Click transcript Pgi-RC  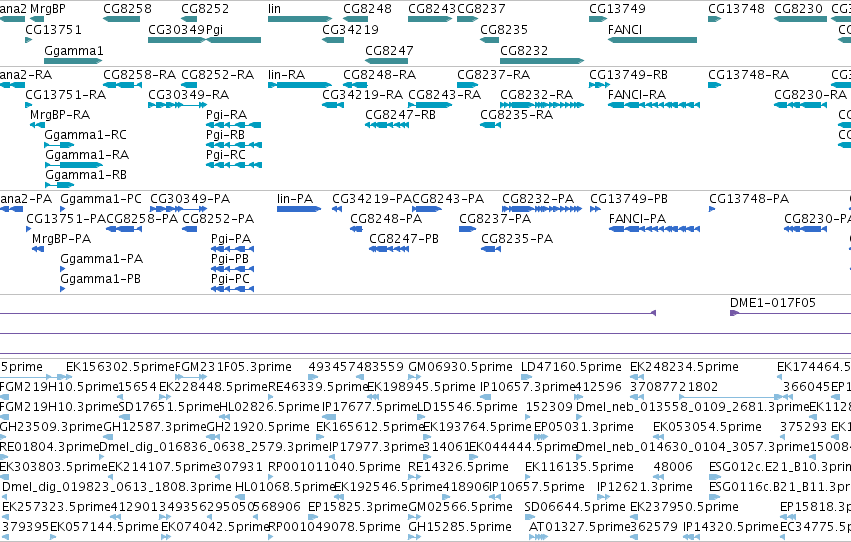234,165
